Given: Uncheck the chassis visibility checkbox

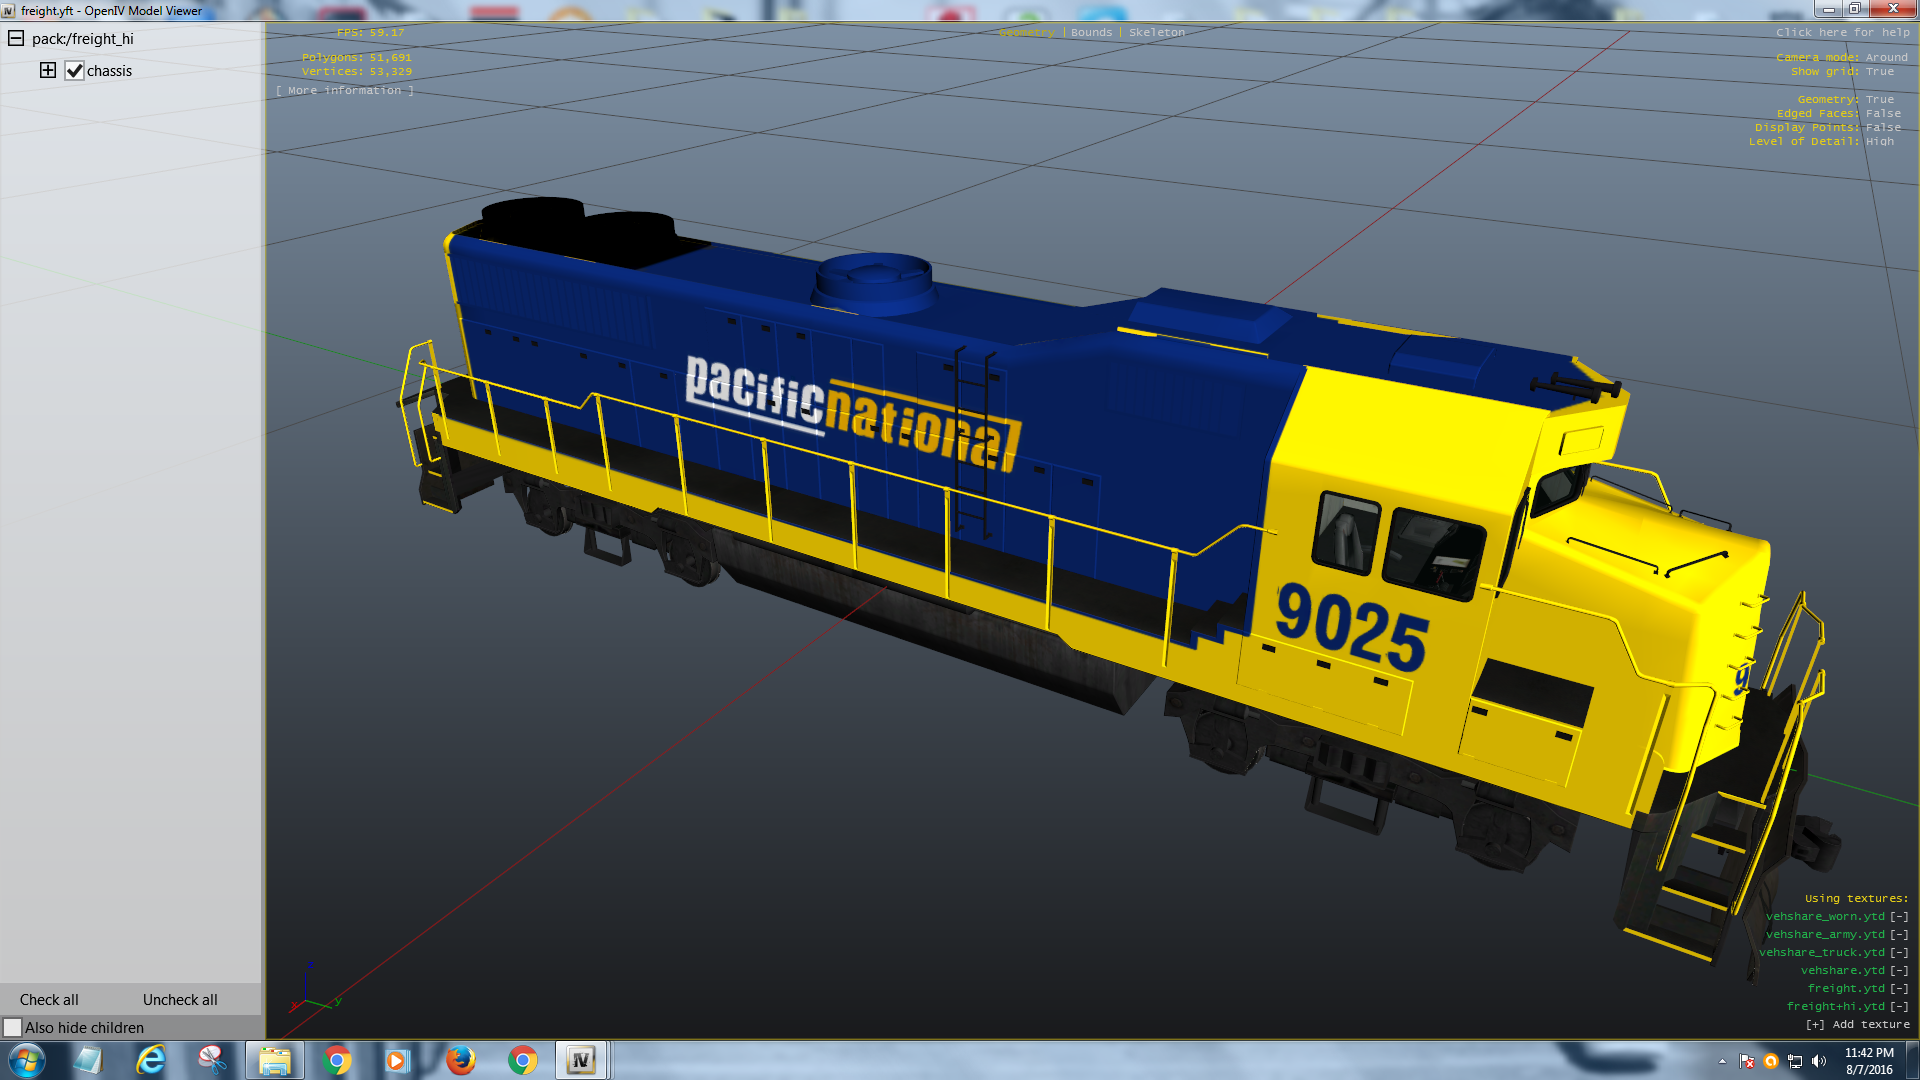Looking at the screenshot, I should (x=74, y=71).
